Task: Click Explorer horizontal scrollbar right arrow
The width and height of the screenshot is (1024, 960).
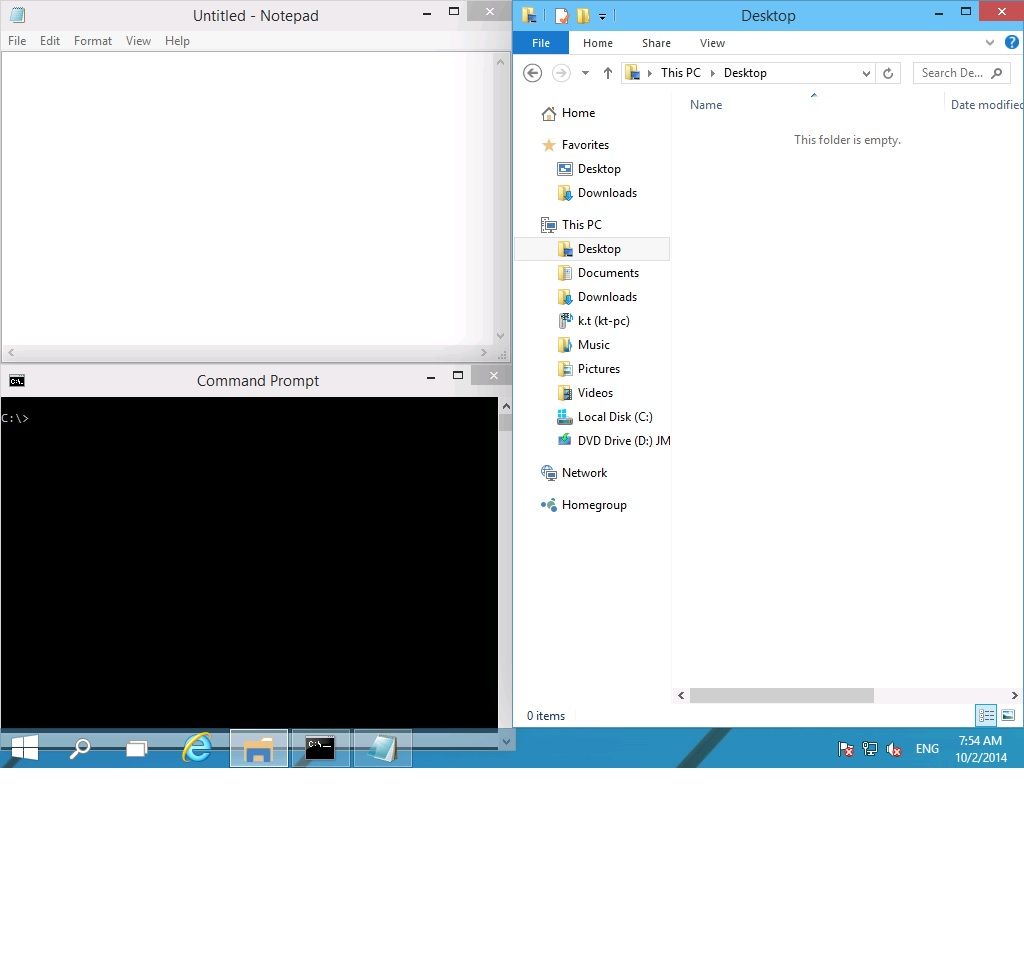Action: coord(1014,696)
